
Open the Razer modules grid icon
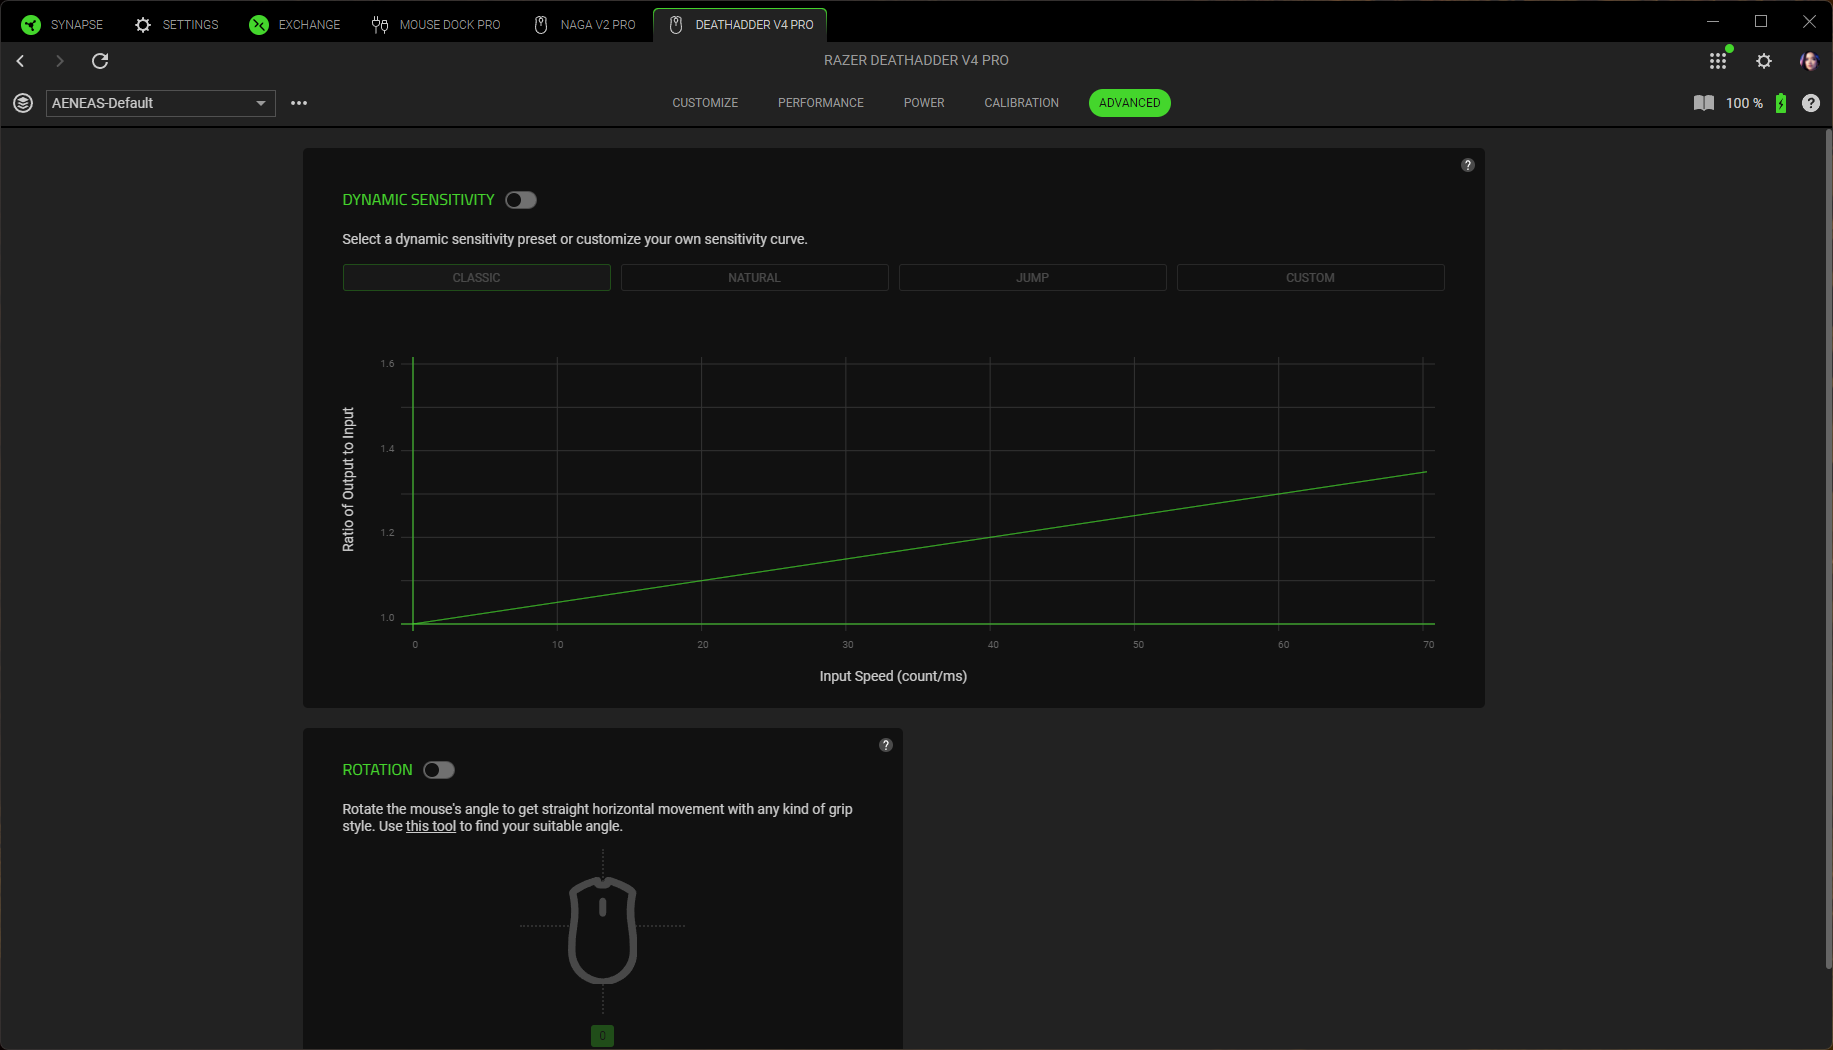click(x=1718, y=61)
